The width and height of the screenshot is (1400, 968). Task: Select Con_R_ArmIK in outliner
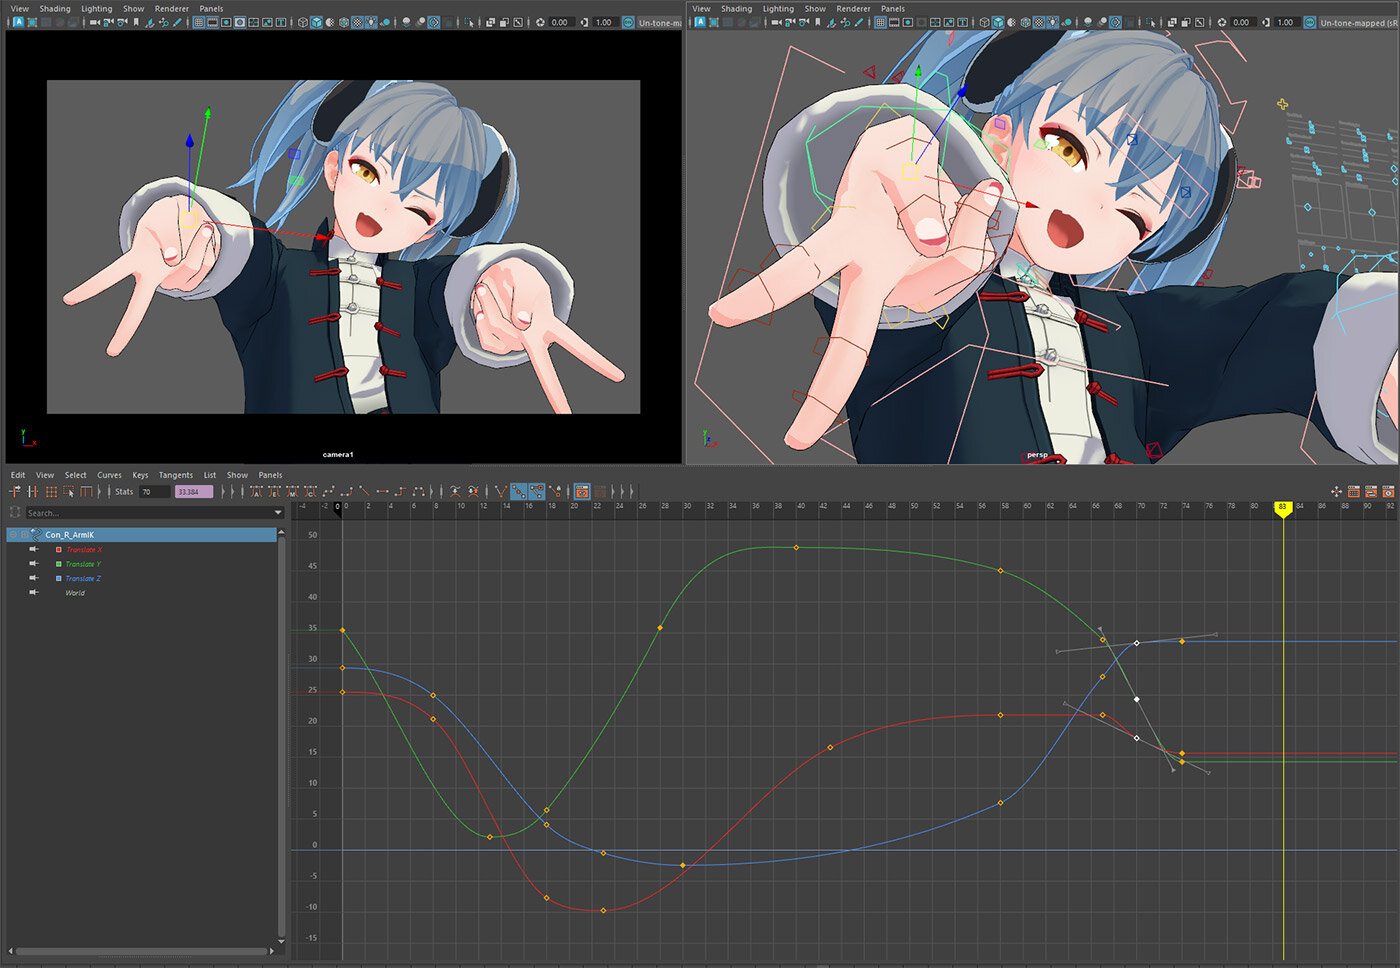click(x=69, y=534)
